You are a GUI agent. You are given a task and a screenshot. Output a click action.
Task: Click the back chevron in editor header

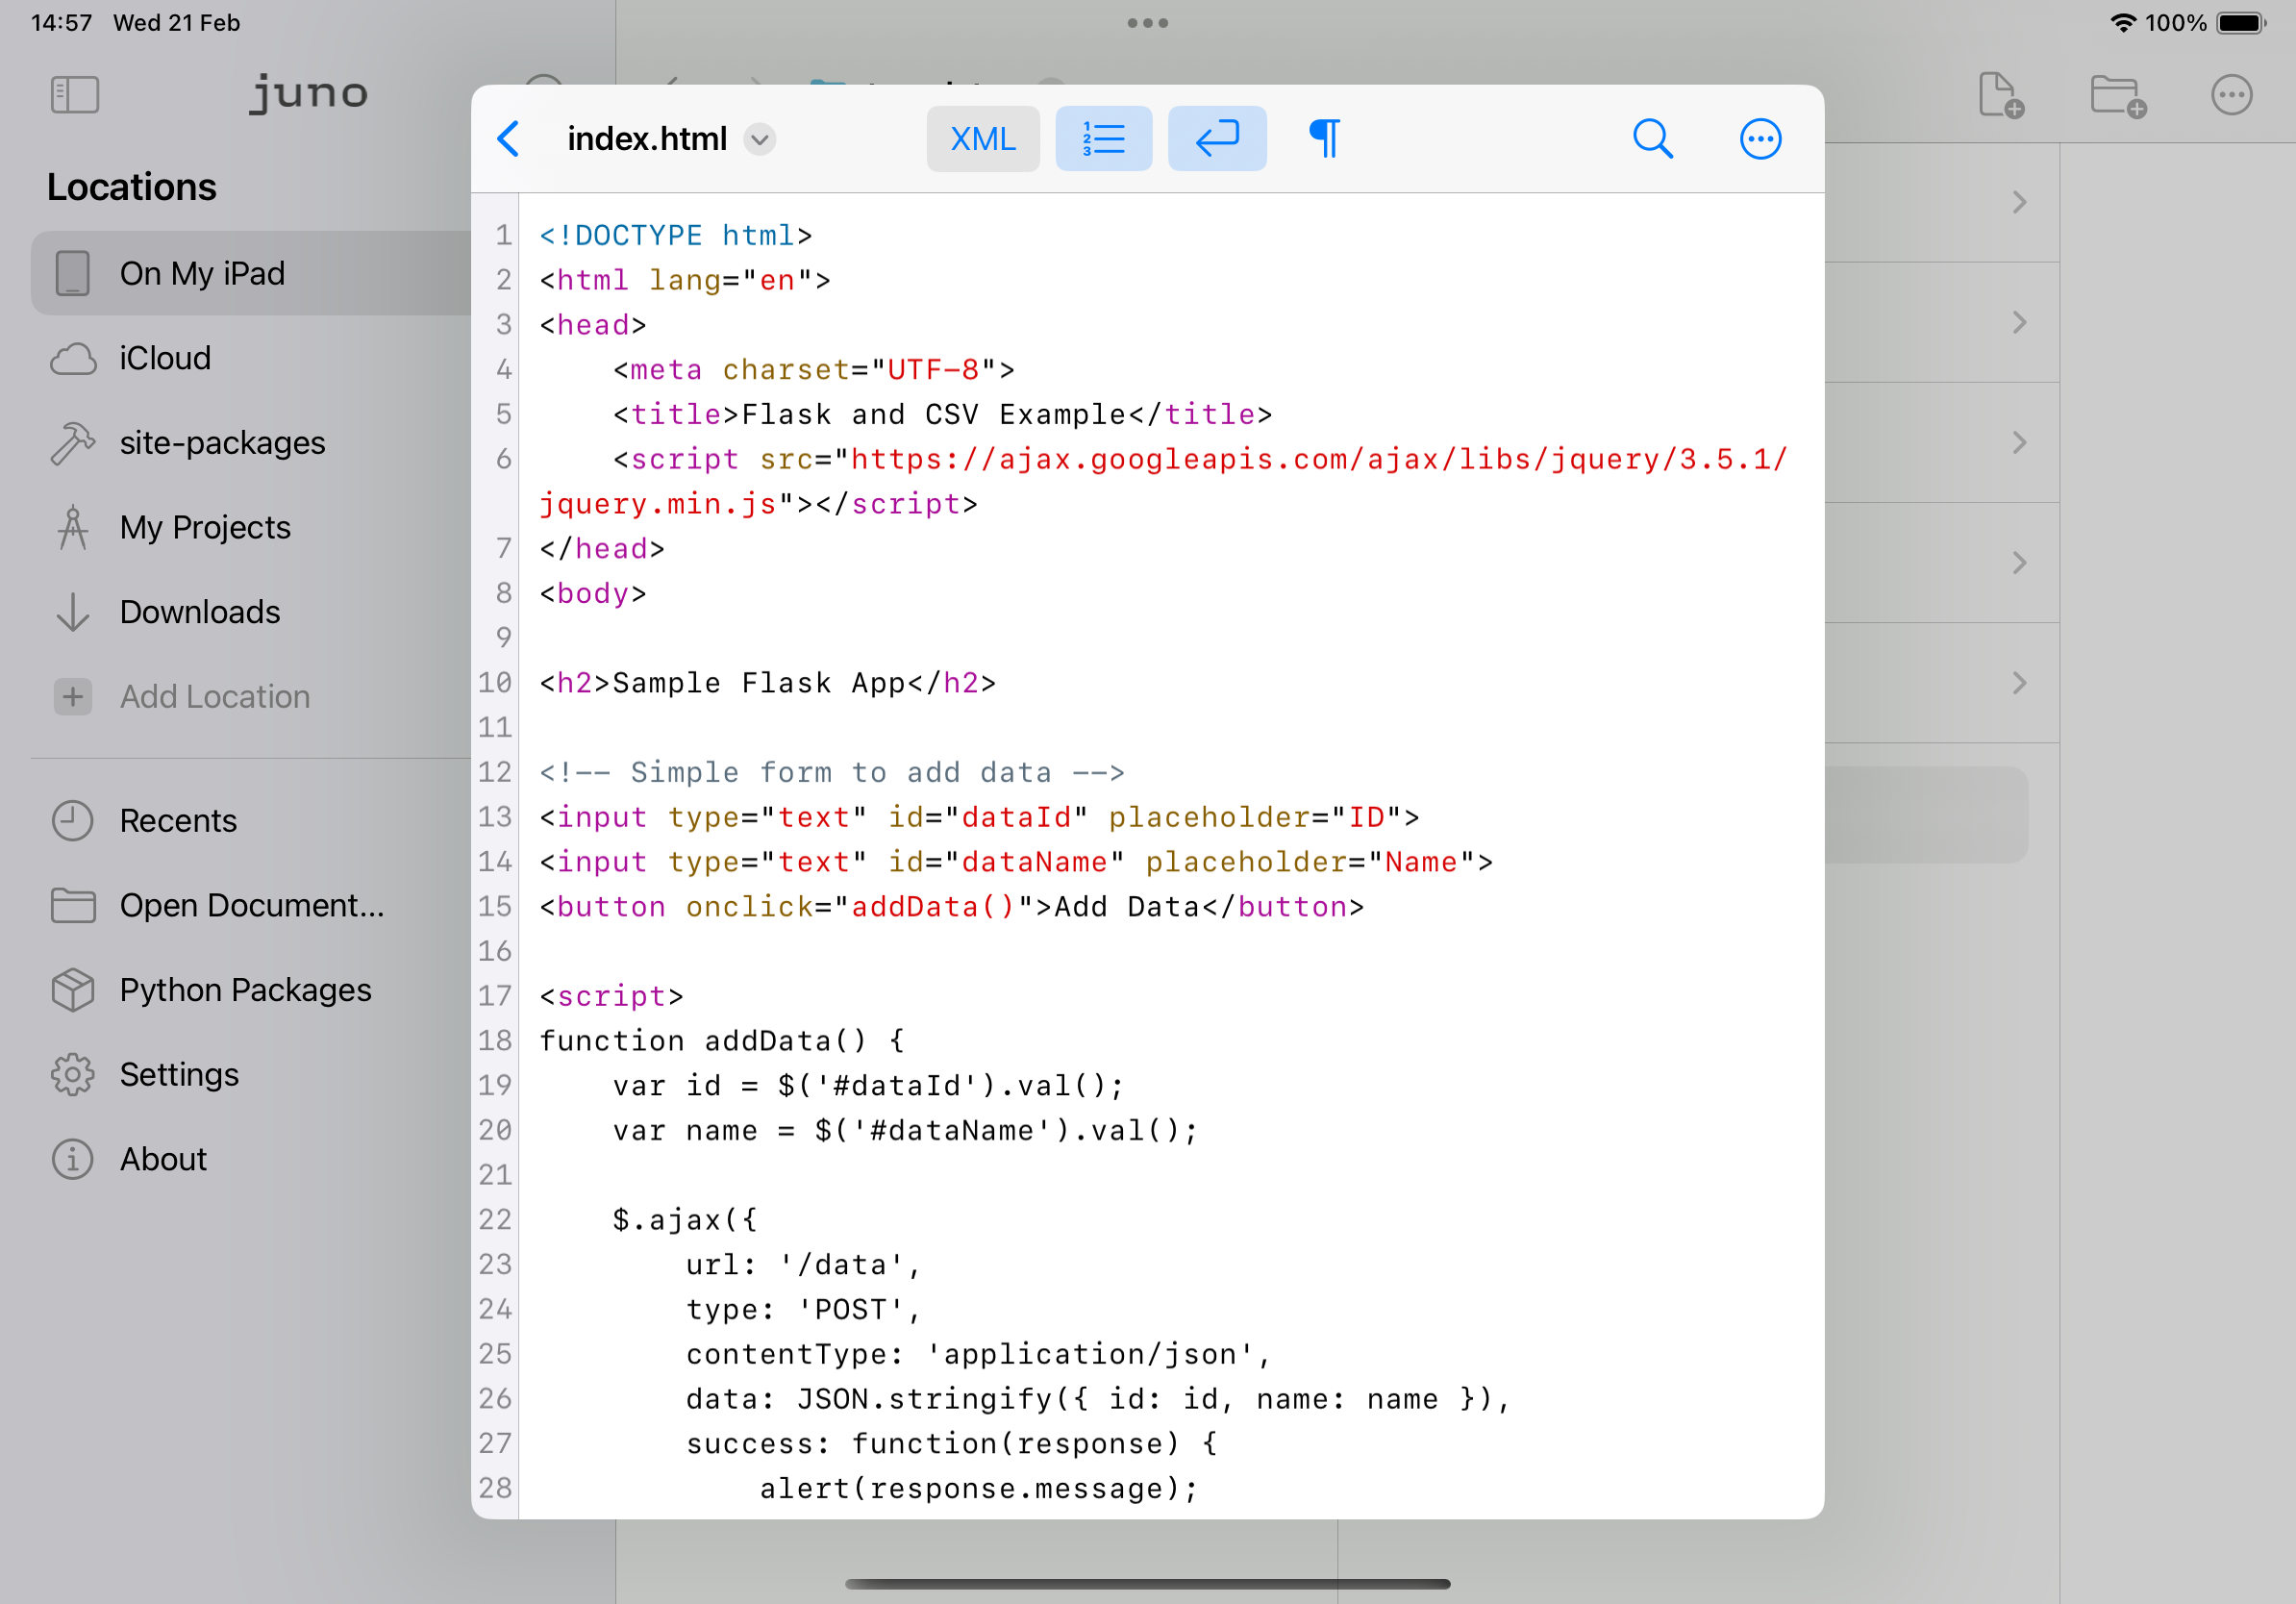click(x=508, y=139)
